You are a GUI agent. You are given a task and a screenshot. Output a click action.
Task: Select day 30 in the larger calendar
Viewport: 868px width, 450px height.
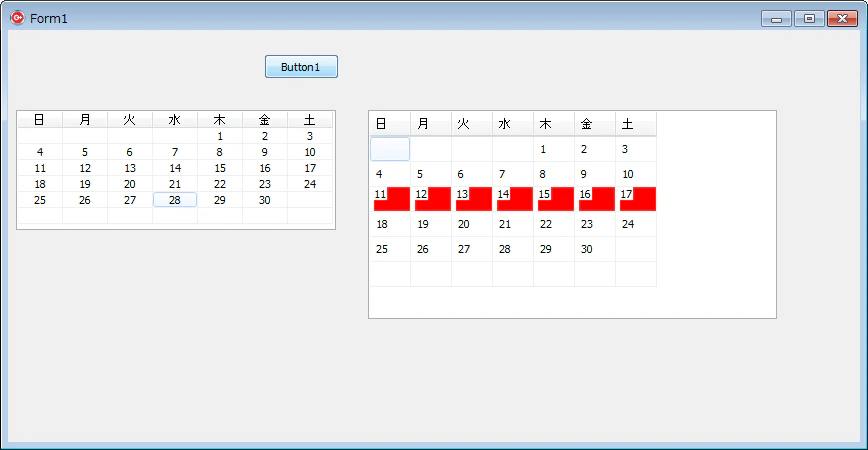595,249
